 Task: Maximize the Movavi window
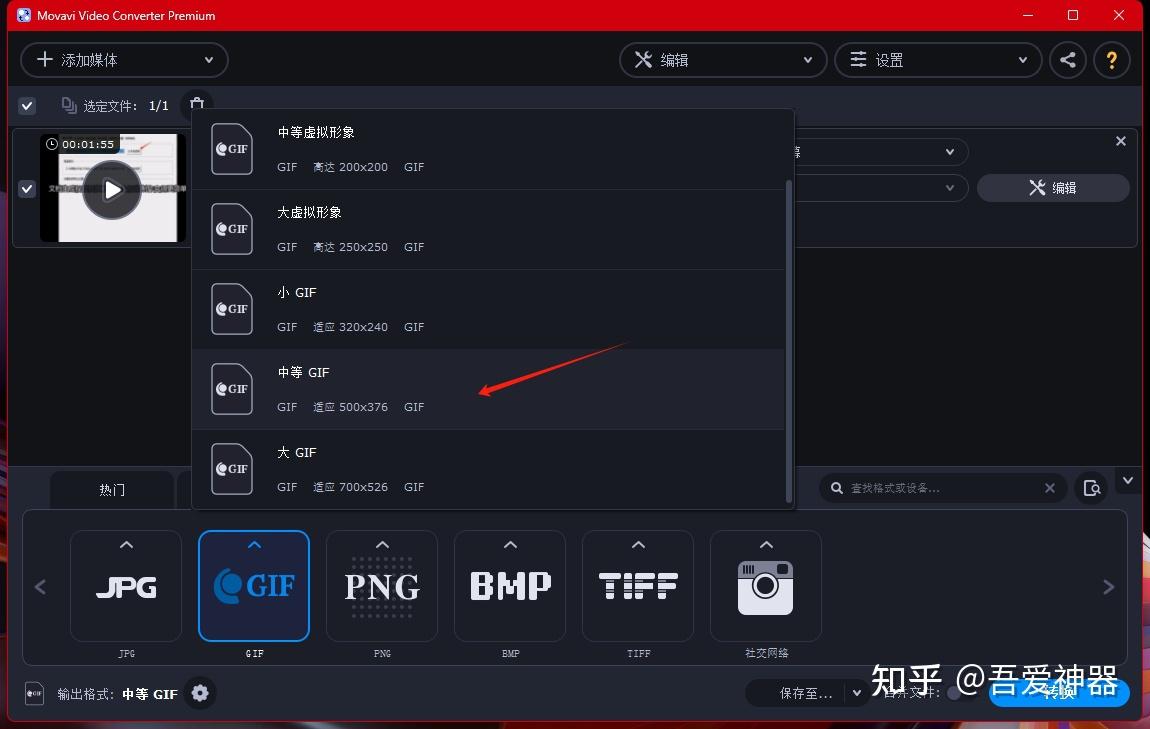point(1073,15)
